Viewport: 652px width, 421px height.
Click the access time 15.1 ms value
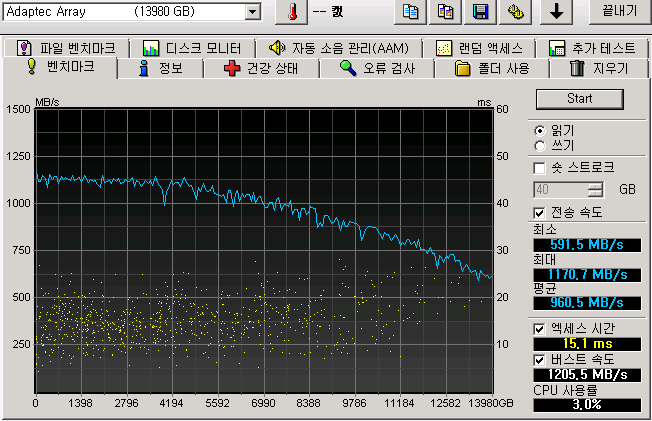point(587,344)
